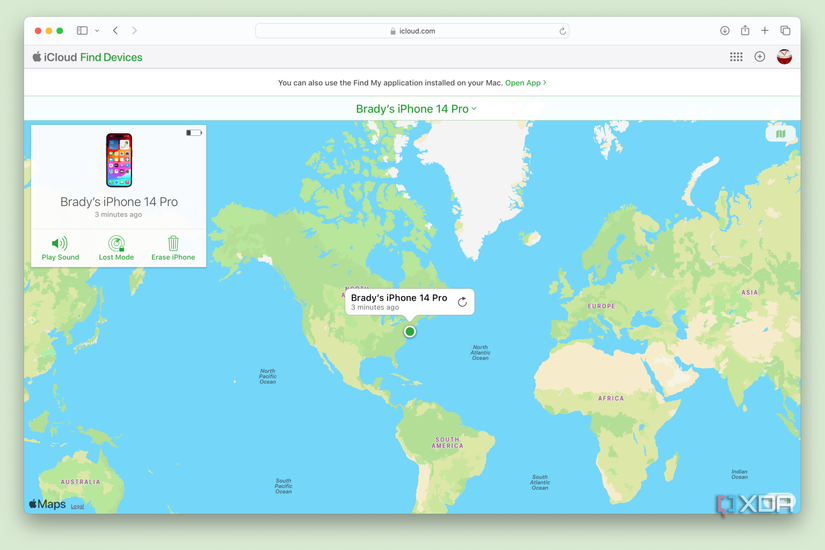Activate Lost Mode for the iPhone
The width and height of the screenshot is (825, 550).
116,248
